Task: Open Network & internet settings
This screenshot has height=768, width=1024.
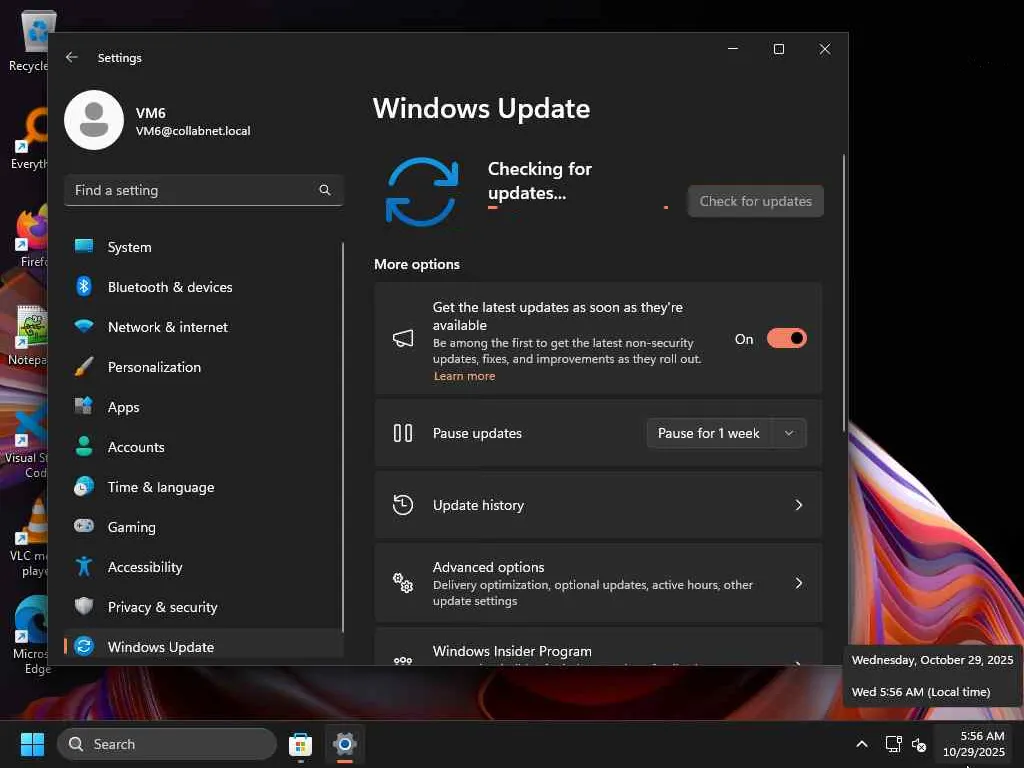Action: pyautogui.click(x=203, y=327)
